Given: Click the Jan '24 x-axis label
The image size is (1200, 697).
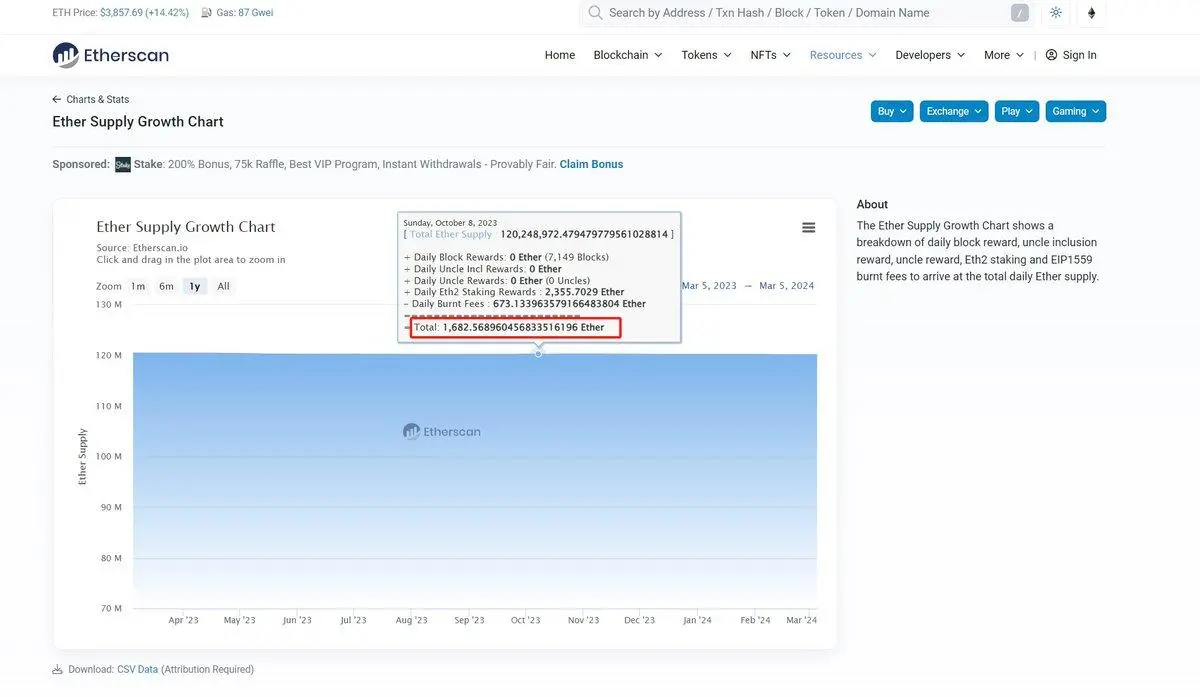Looking at the screenshot, I should (x=697, y=620).
